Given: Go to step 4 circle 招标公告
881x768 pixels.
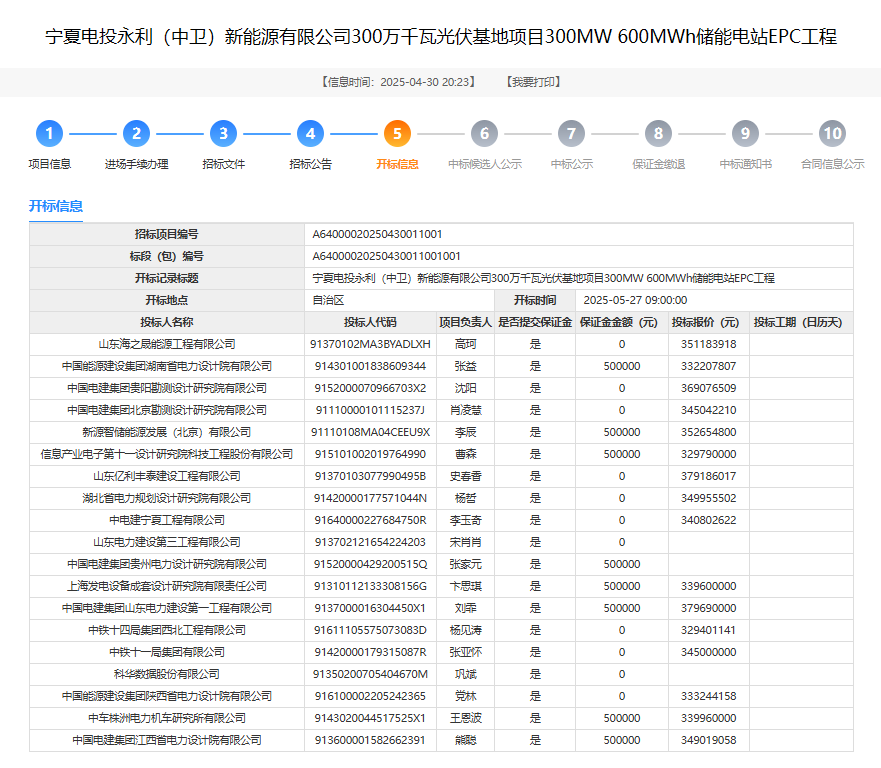Looking at the screenshot, I should [310, 134].
